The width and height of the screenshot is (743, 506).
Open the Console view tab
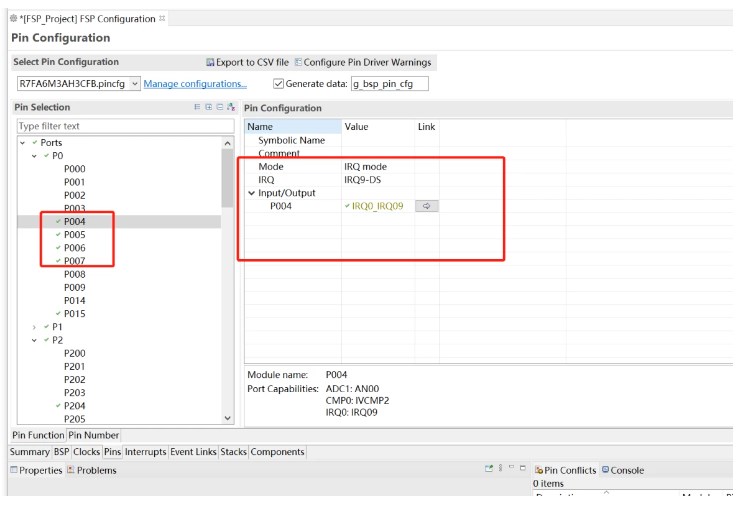623,470
